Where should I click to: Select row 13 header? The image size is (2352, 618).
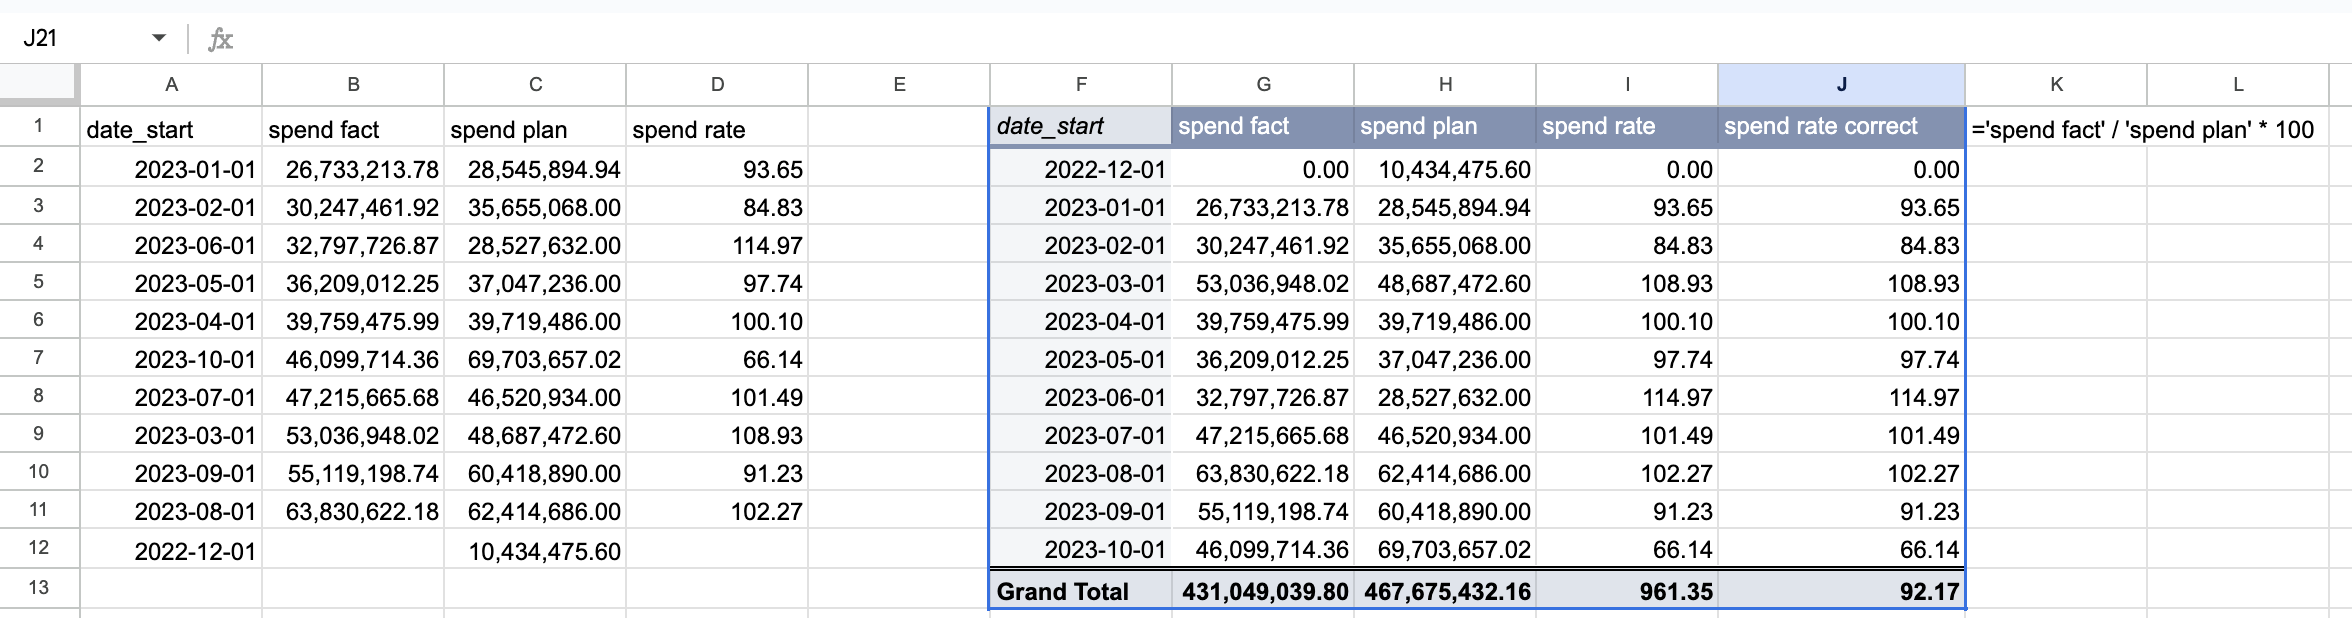pos(39,587)
